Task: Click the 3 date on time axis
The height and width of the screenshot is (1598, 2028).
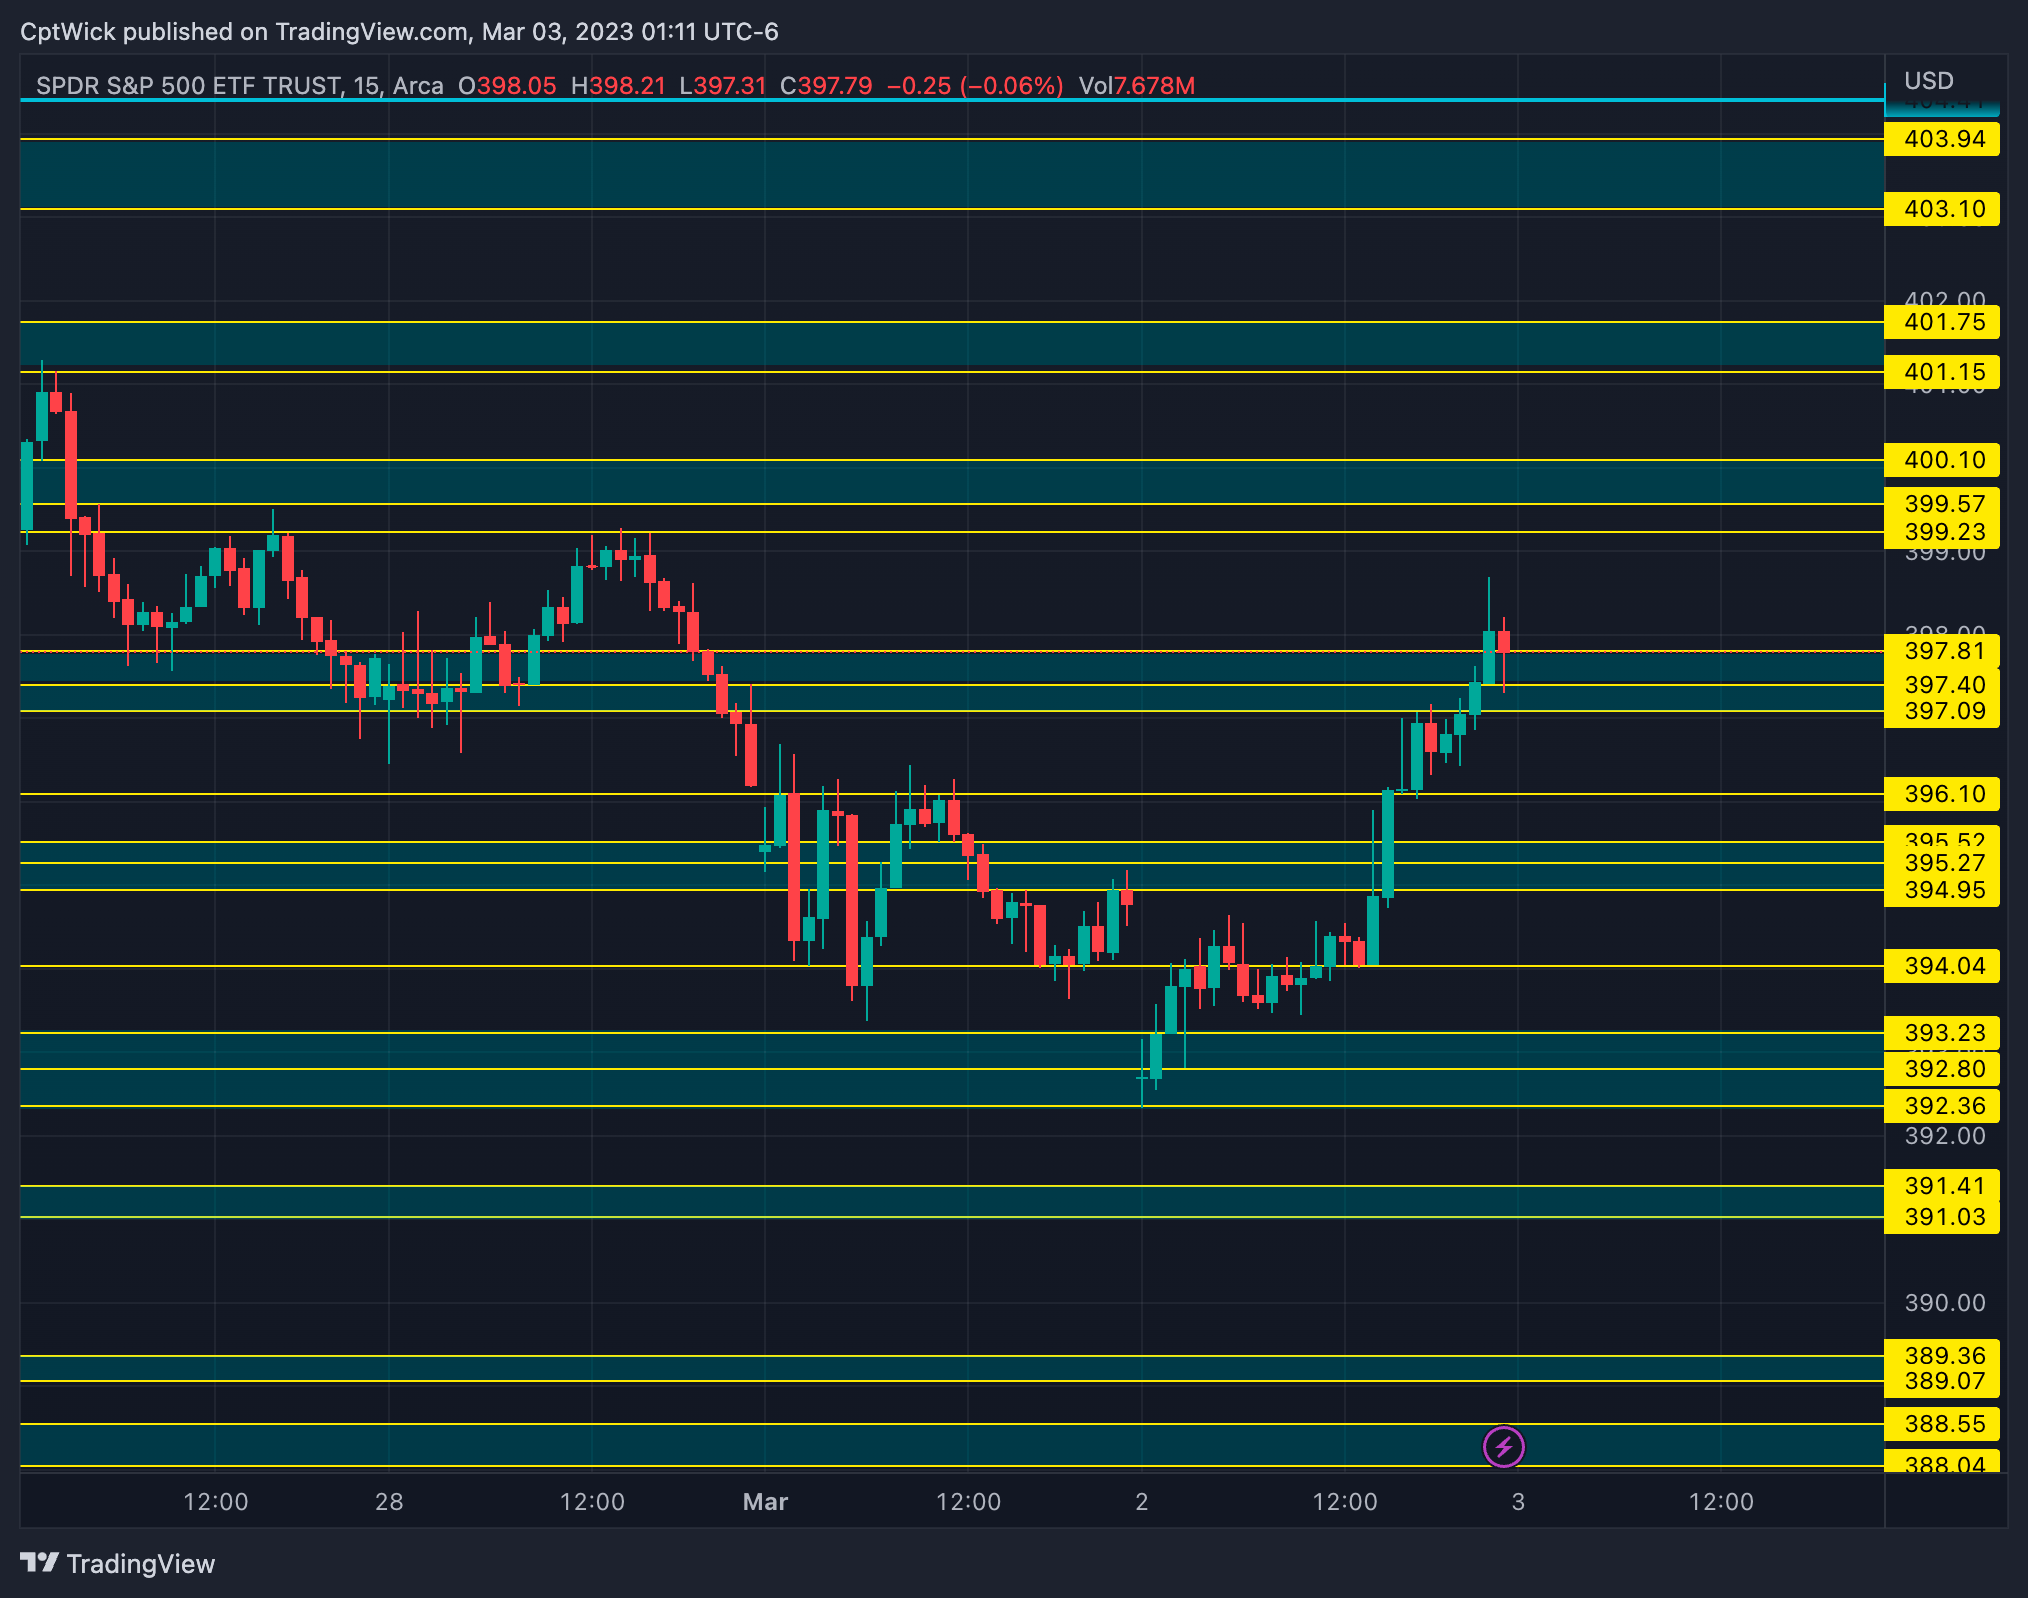Action: (x=1518, y=1502)
